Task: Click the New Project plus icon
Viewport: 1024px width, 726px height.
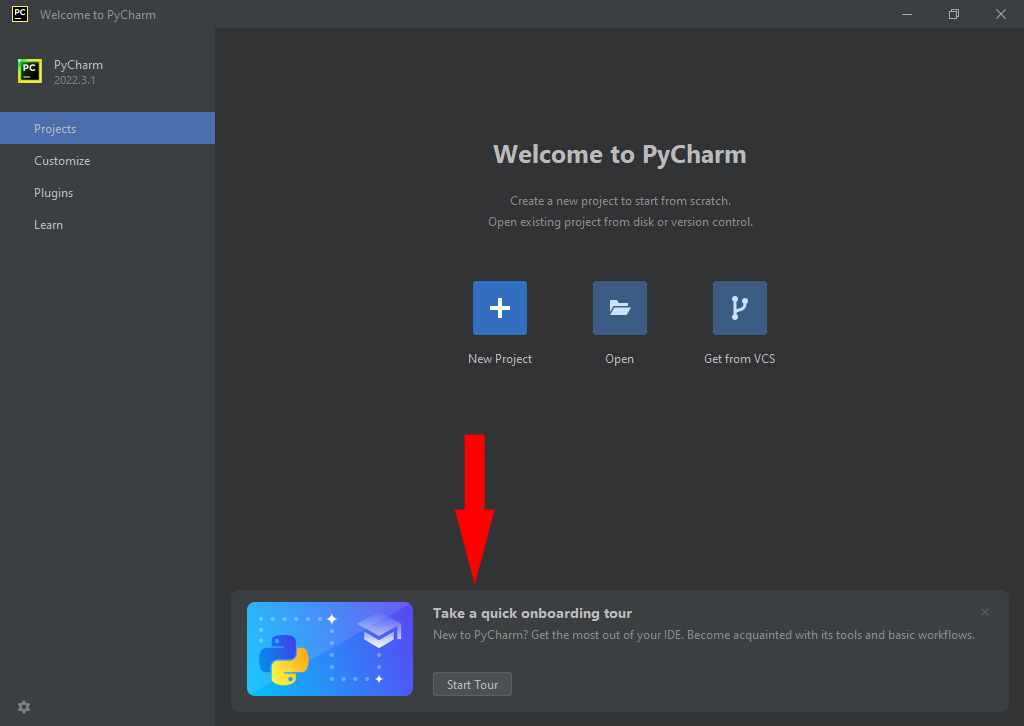Action: pos(500,308)
